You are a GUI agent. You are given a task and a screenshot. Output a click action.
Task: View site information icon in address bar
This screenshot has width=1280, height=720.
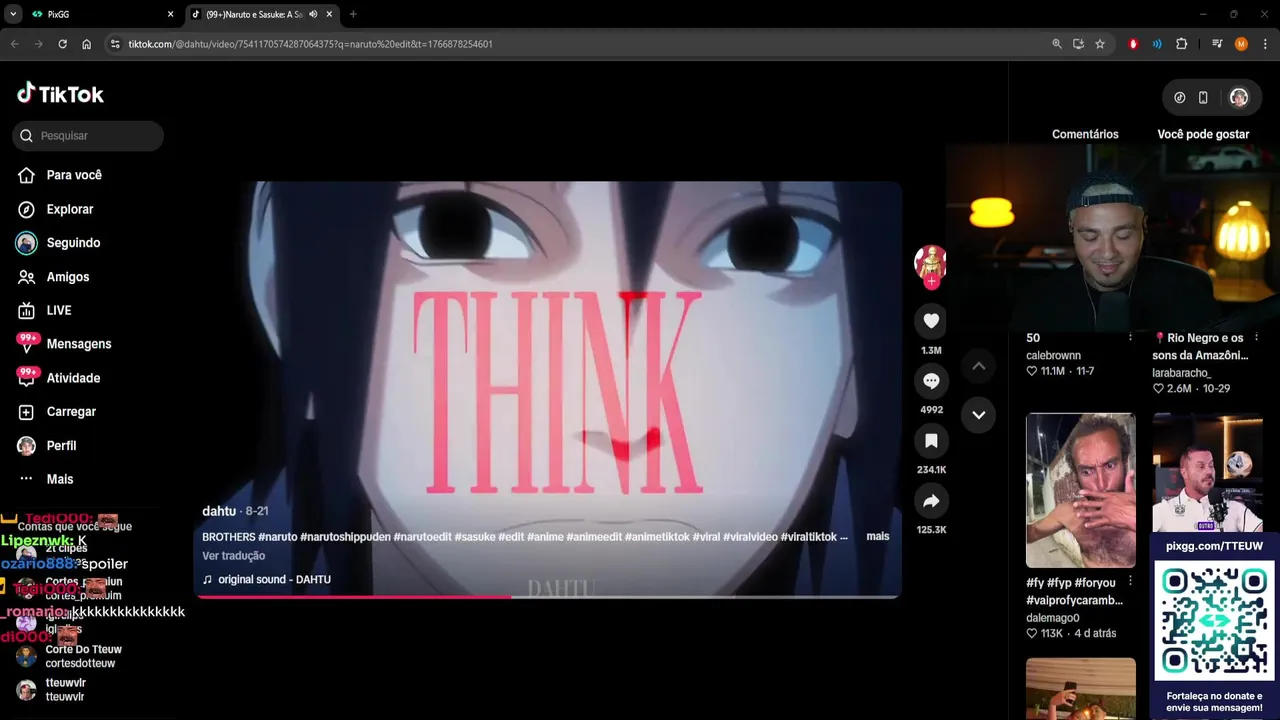coord(115,44)
